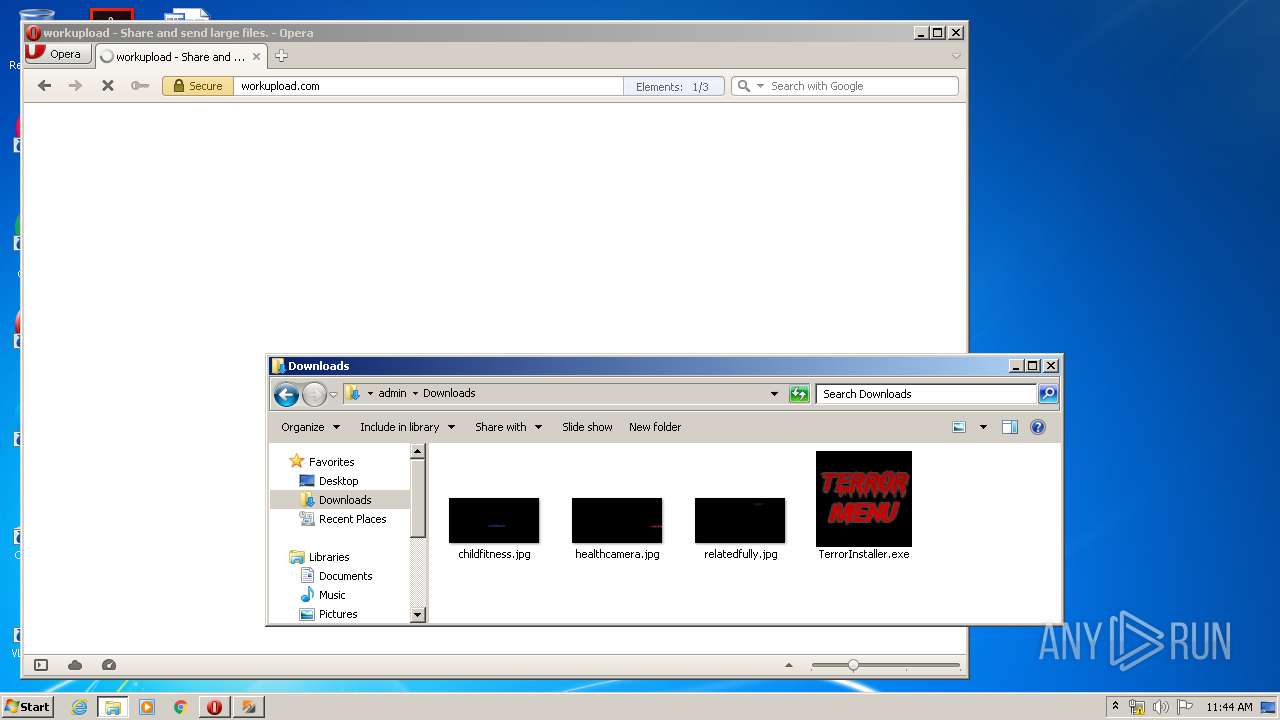1280x720 pixels.
Task: Go back in Downloads explorer window
Action: pyautogui.click(x=286, y=394)
